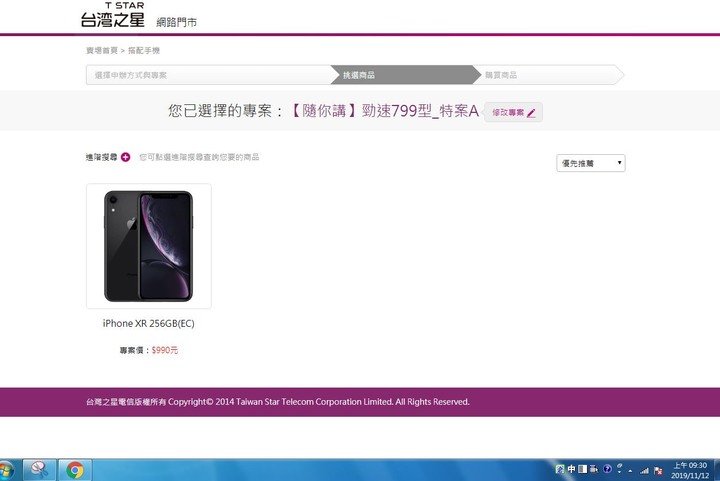
Task: Click the 進階搜尋 label
Action: (x=101, y=157)
